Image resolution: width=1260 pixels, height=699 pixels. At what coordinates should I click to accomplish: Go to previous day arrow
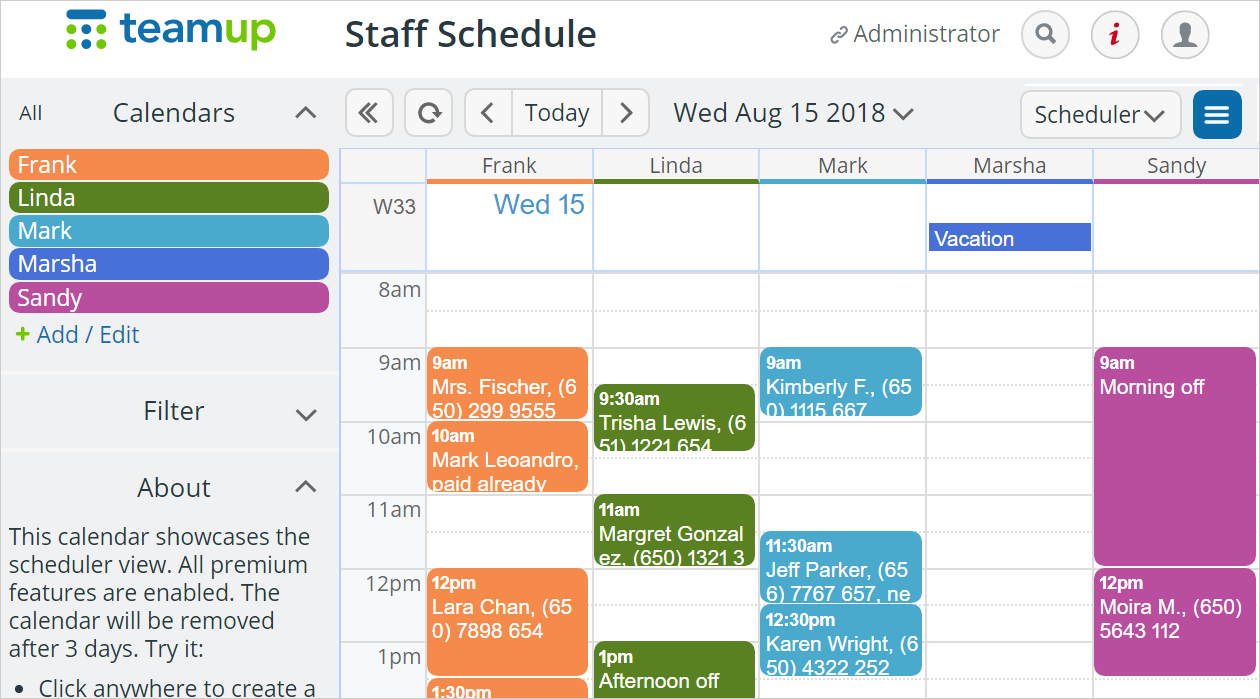(x=488, y=113)
